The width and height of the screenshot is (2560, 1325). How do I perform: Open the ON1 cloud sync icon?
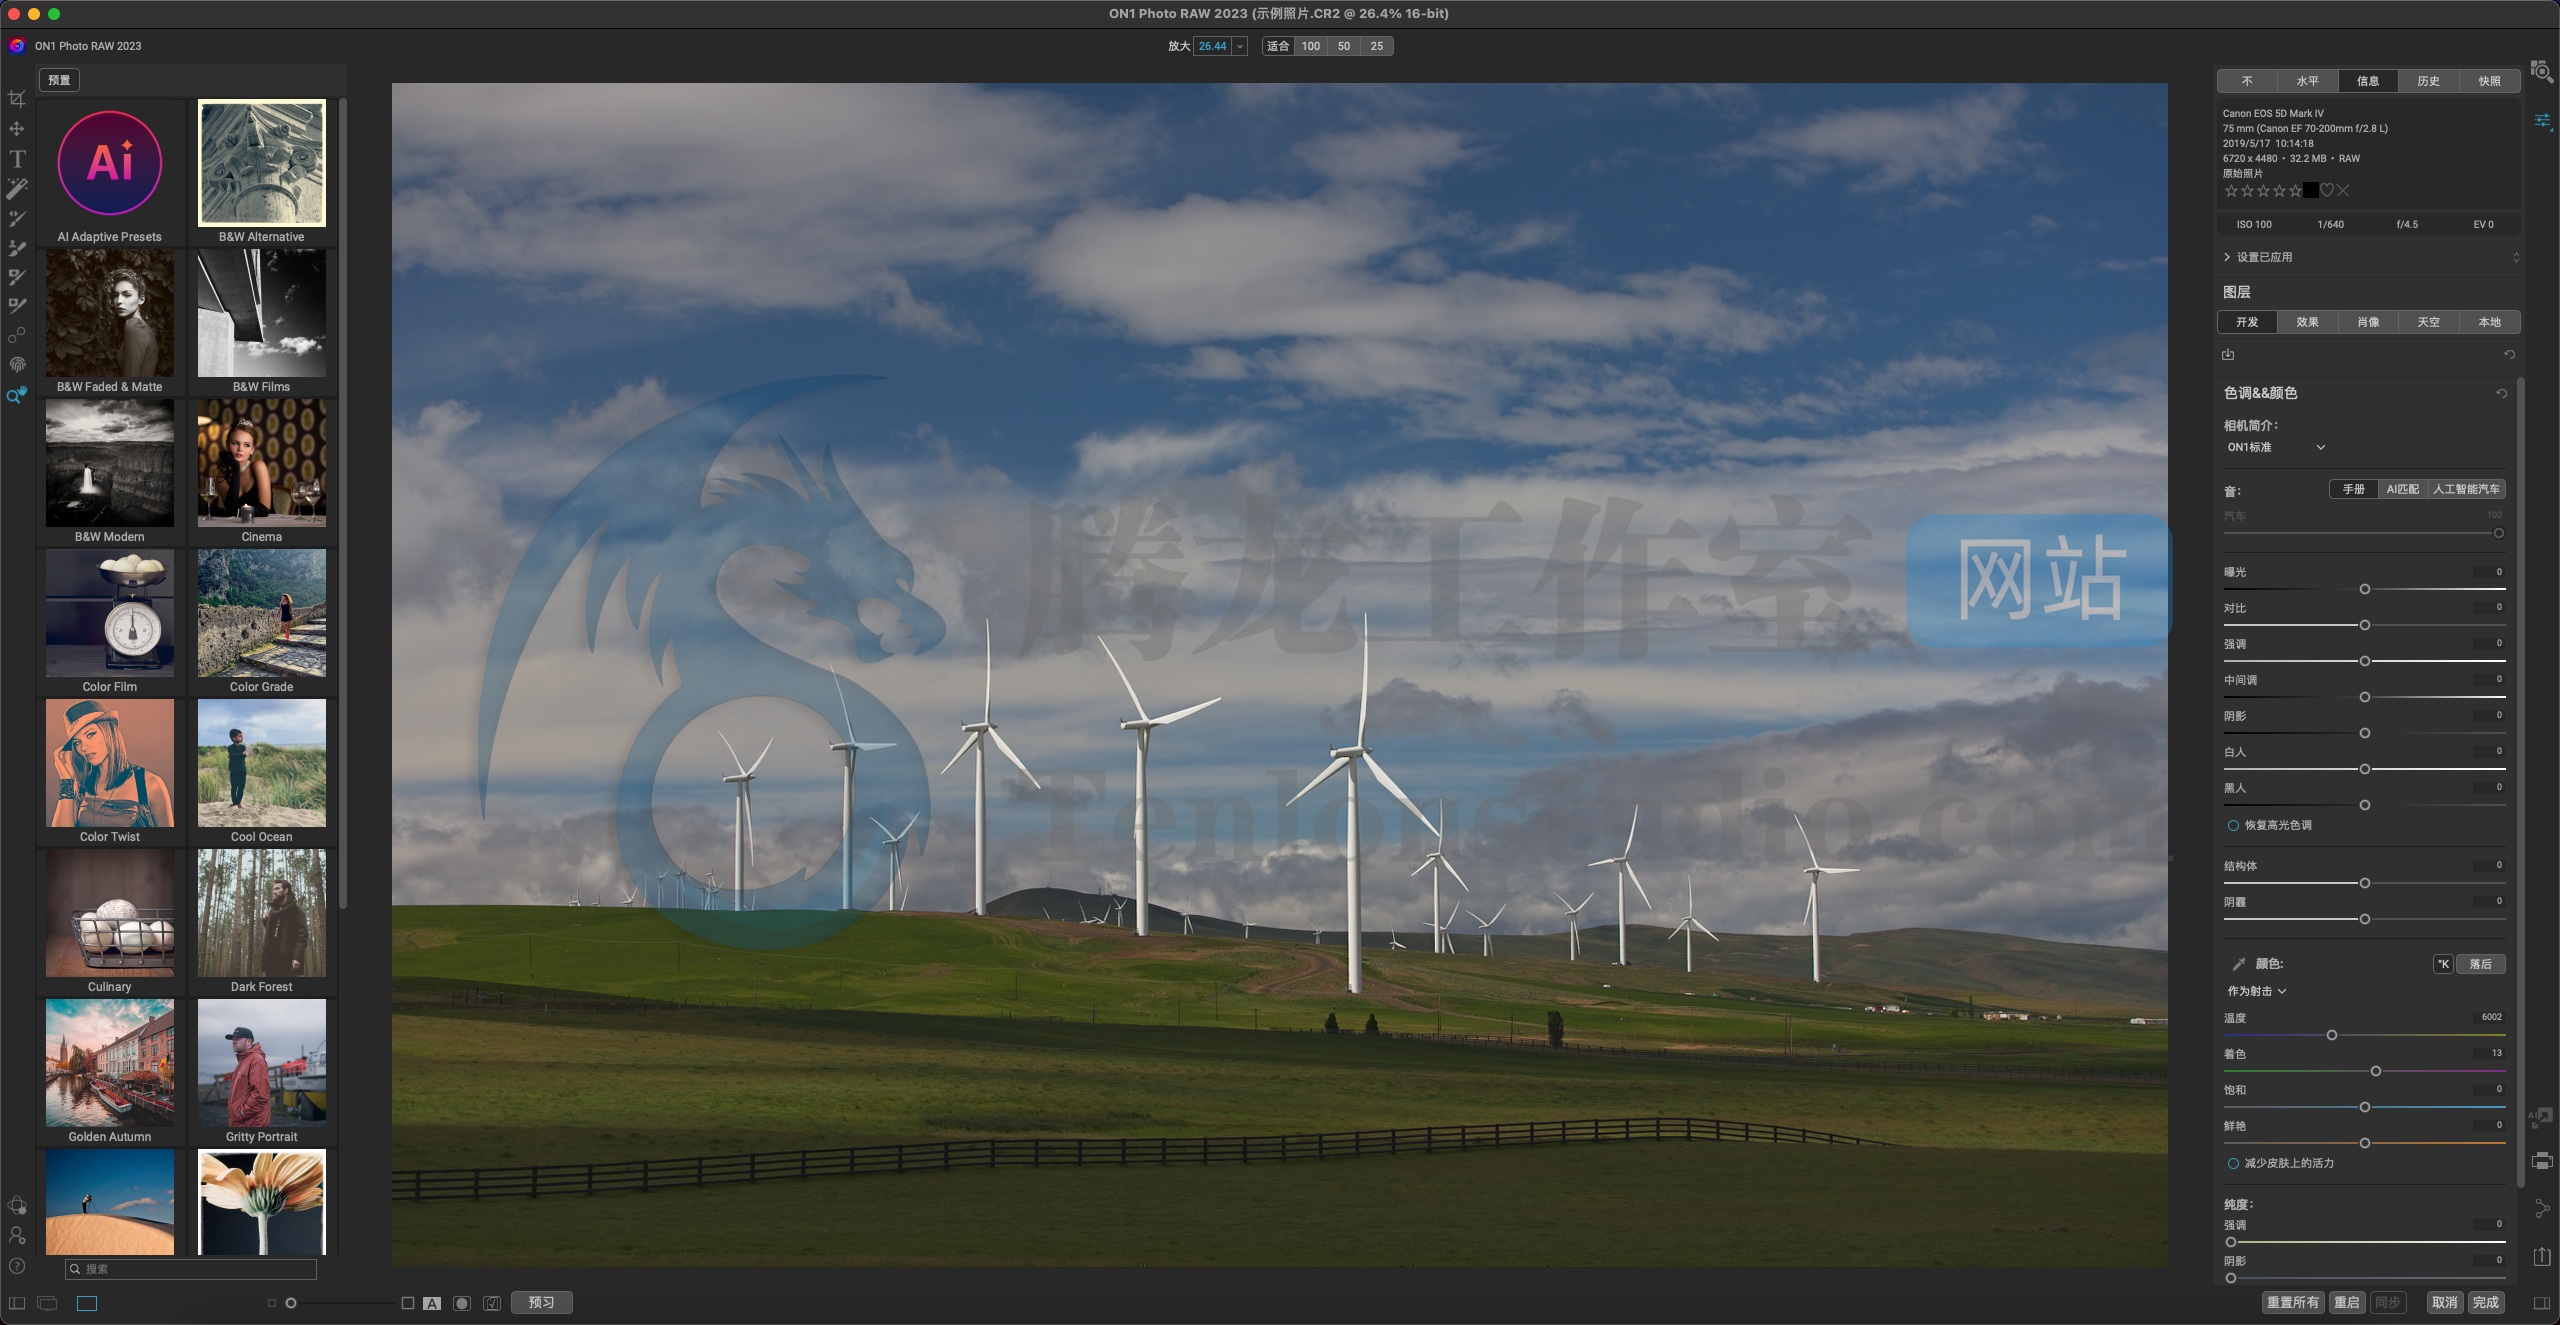(17, 1206)
